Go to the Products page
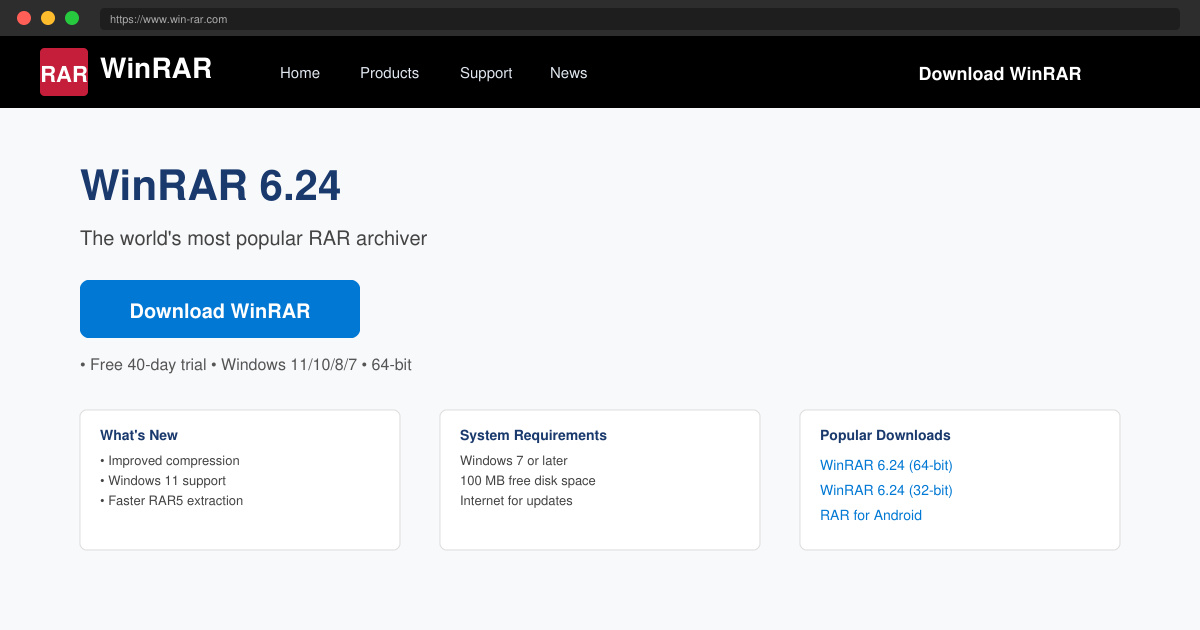Viewport: 1200px width, 630px height. coord(389,73)
